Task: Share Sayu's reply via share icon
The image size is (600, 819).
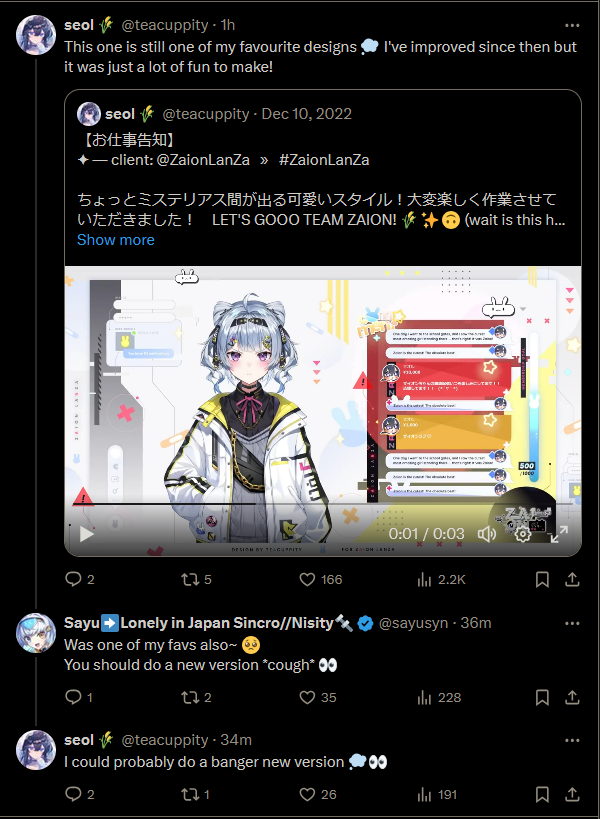Action: [x=572, y=697]
